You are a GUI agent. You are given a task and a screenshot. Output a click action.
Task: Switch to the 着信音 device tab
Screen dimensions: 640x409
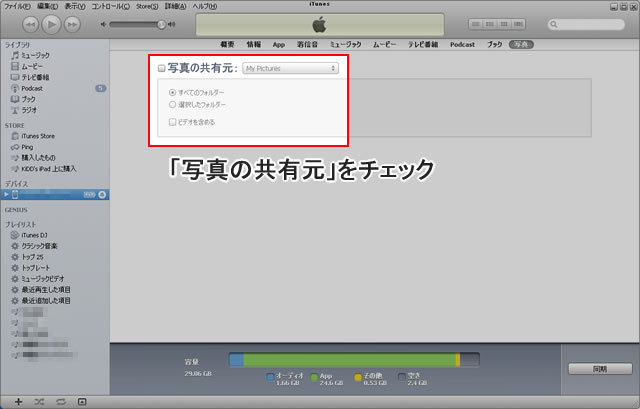(x=307, y=44)
